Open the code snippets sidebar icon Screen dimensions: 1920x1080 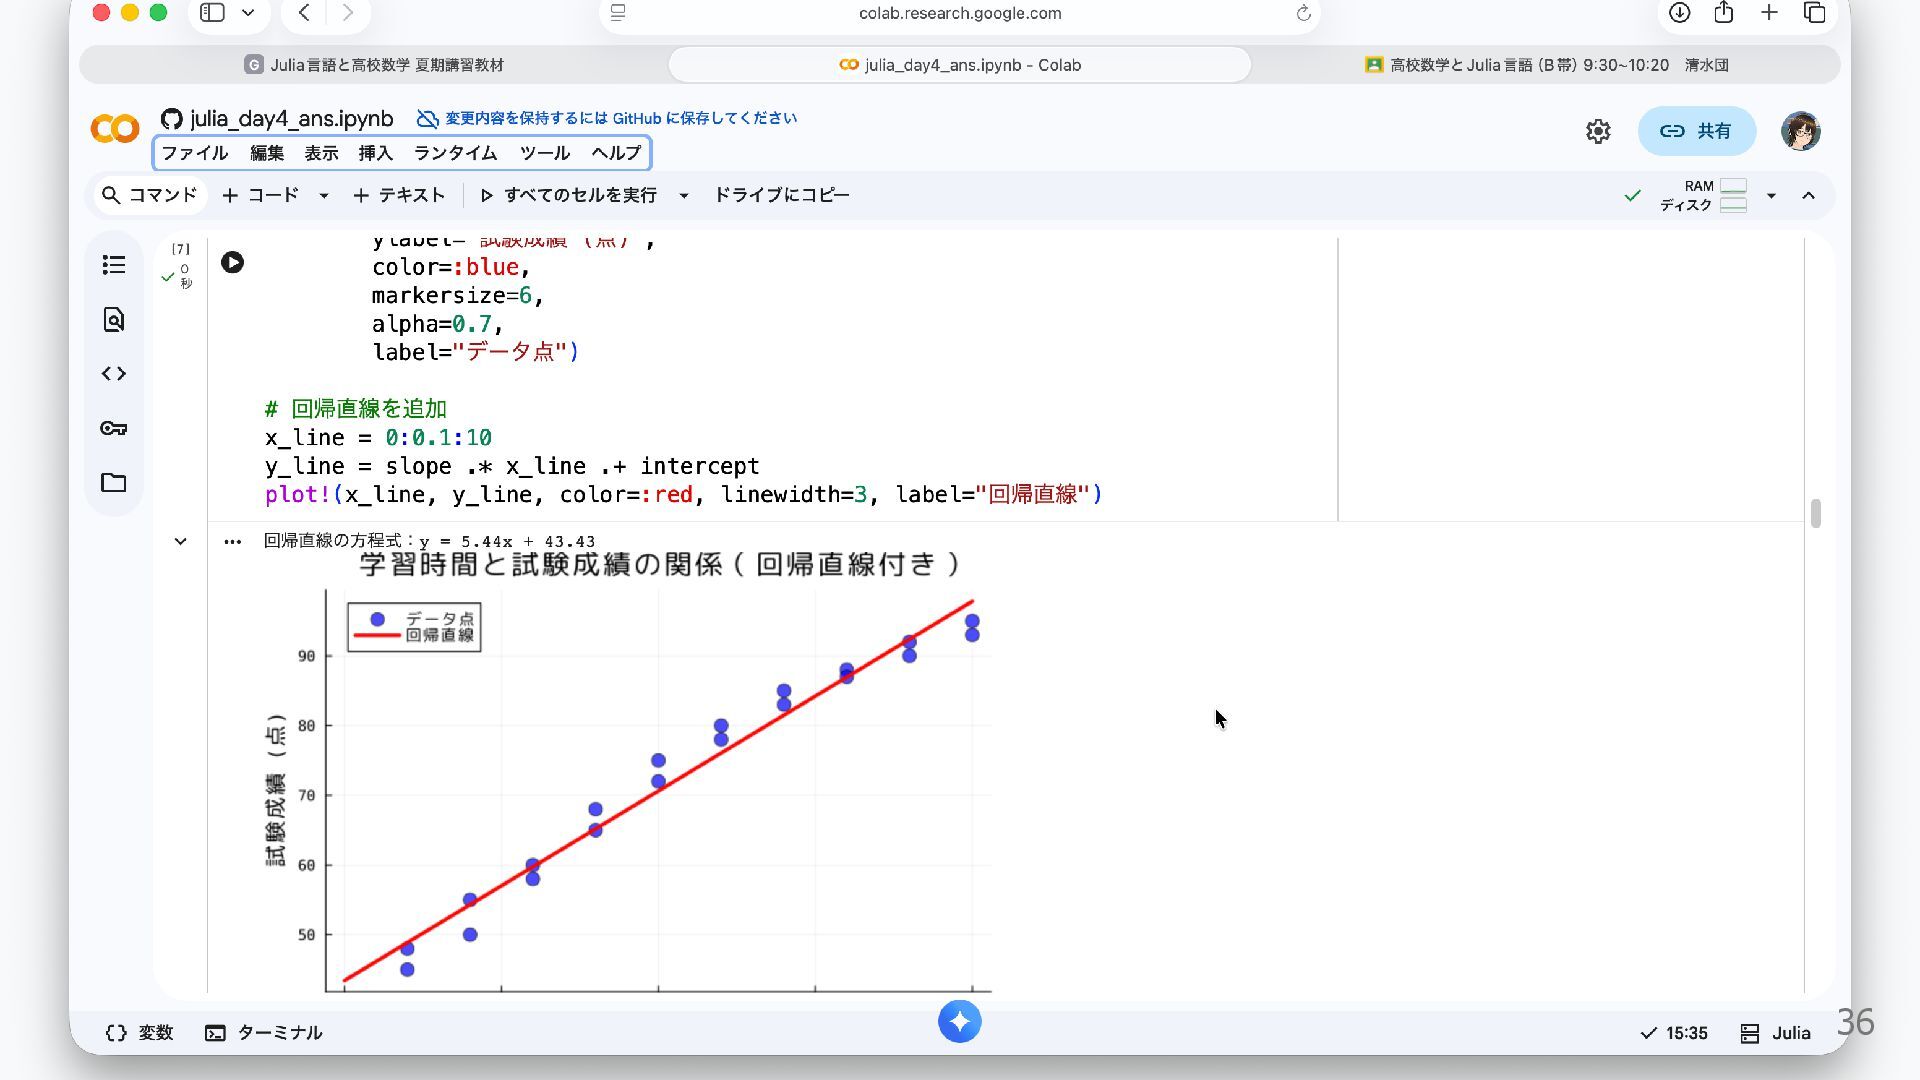coord(114,374)
